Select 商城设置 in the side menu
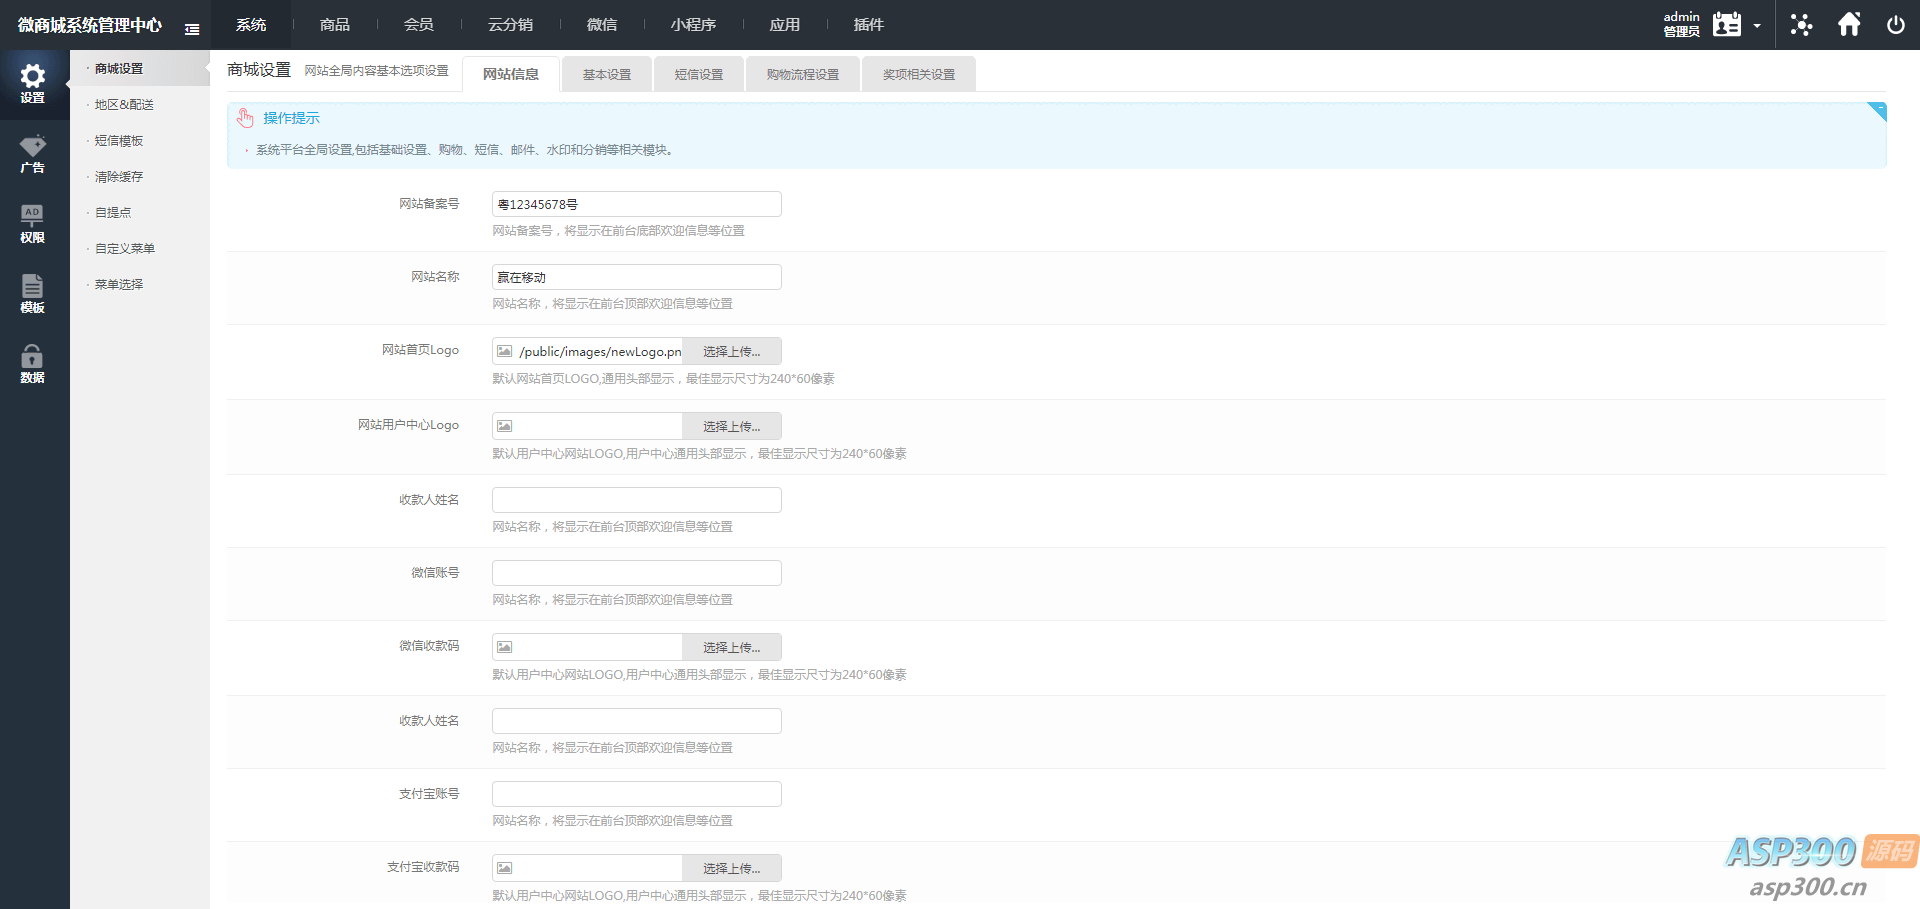The height and width of the screenshot is (909, 1920). coord(140,68)
